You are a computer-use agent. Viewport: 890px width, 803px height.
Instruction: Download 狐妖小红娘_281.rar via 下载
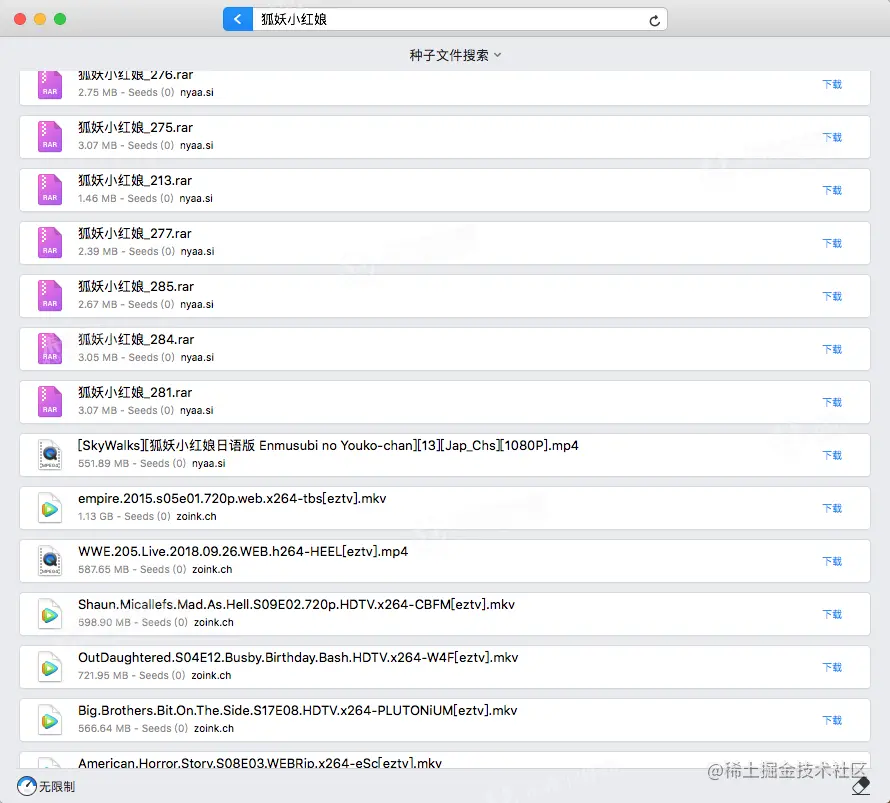[x=832, y=402]
